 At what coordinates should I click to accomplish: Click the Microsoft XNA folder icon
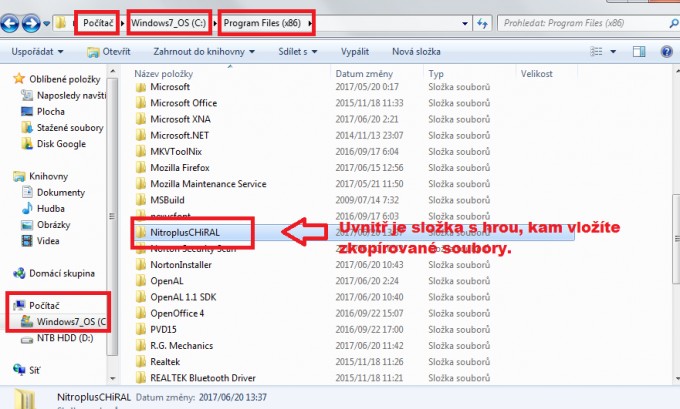pos(141,119)
